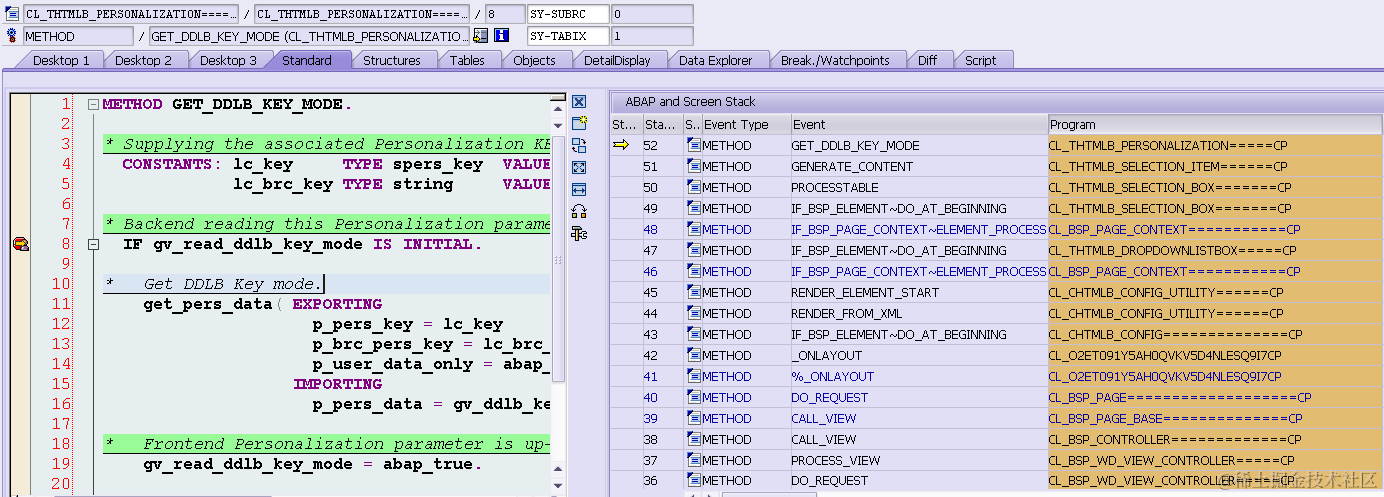Screen dimensions: 1384x497
Task: Click the RENDER_FROM_XML event cell
Action: [918, 313]
